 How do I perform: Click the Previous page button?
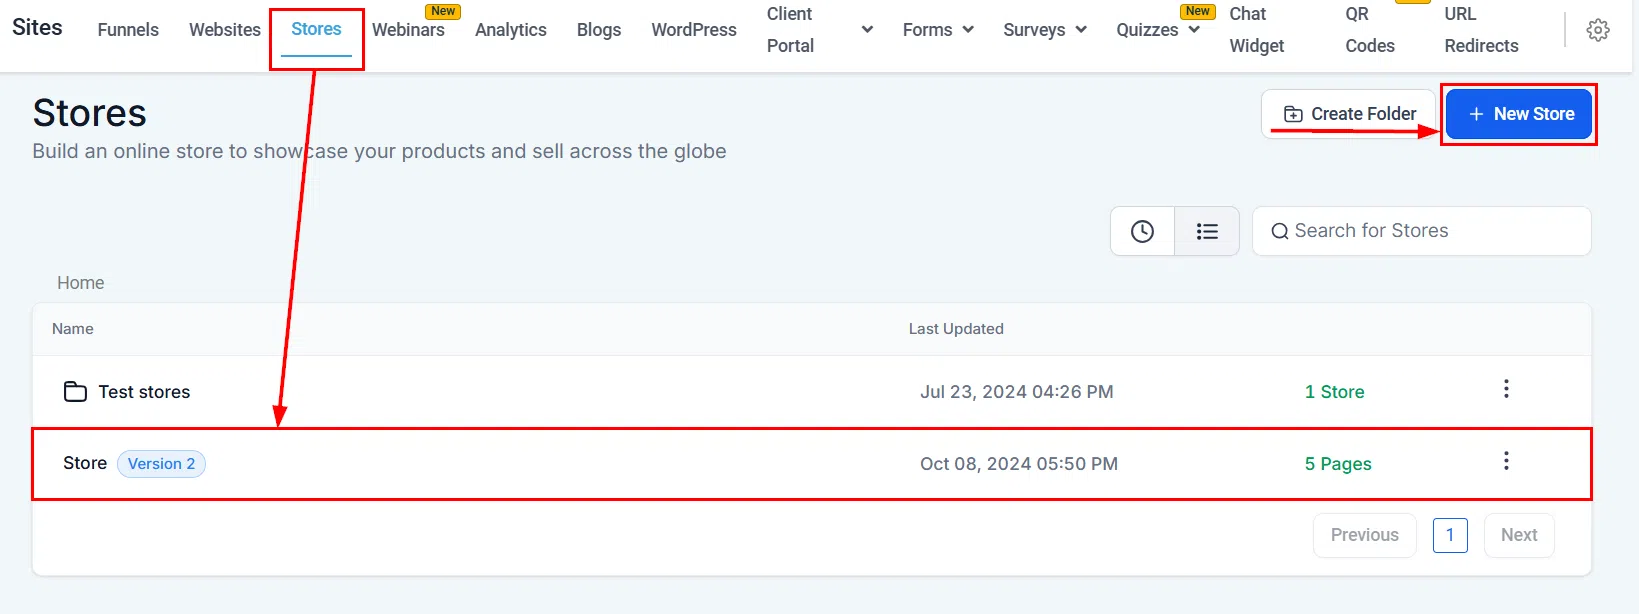coord(1364,535)
